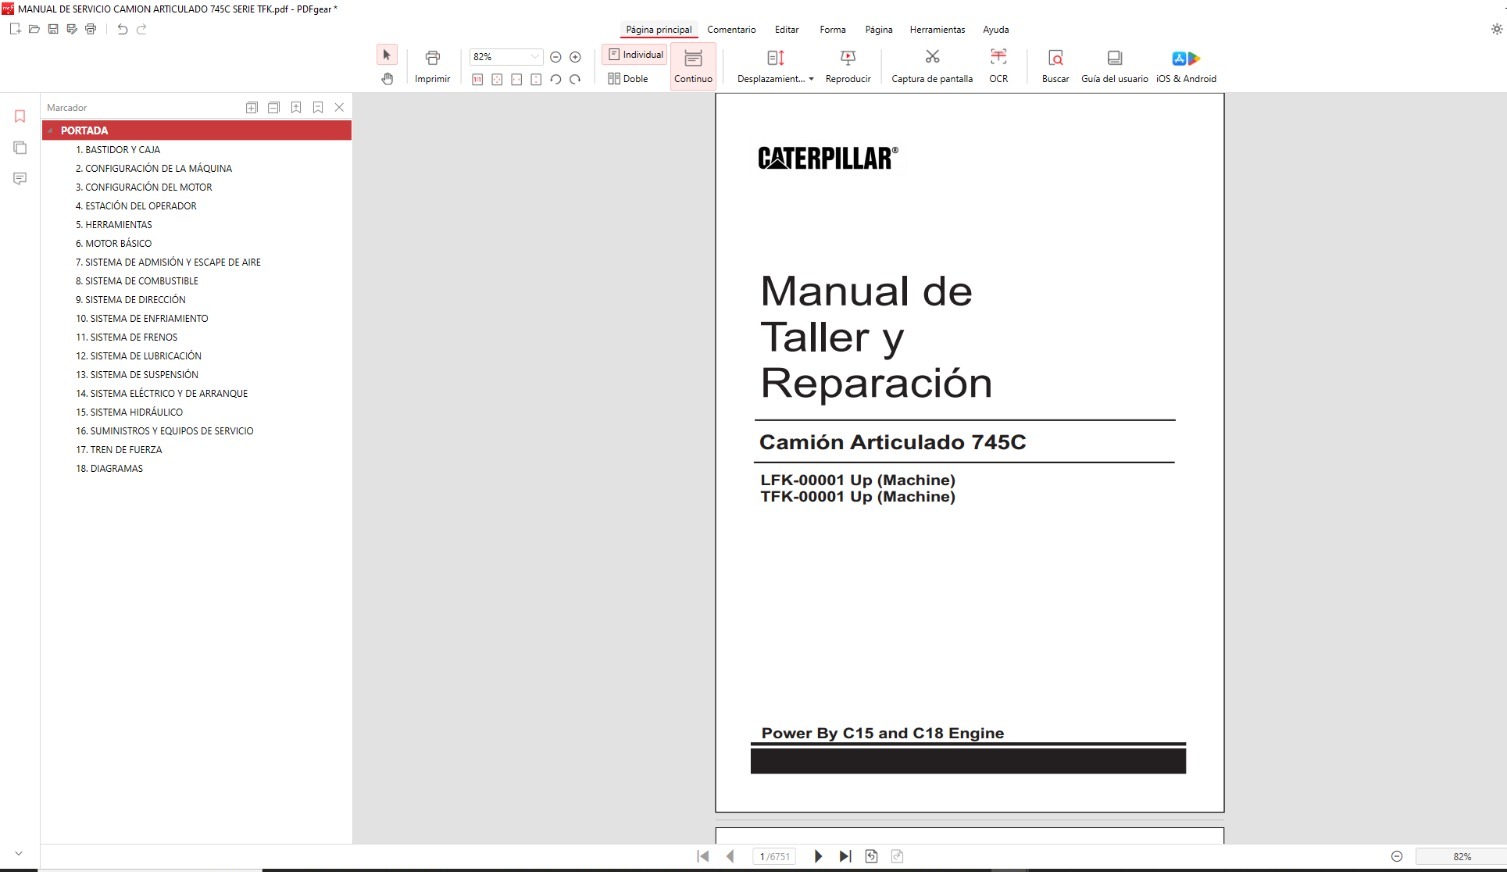Viewport: 1507px width, 872px height.
Task: Click the fit height icon
Action: click(x=536, y=79)
